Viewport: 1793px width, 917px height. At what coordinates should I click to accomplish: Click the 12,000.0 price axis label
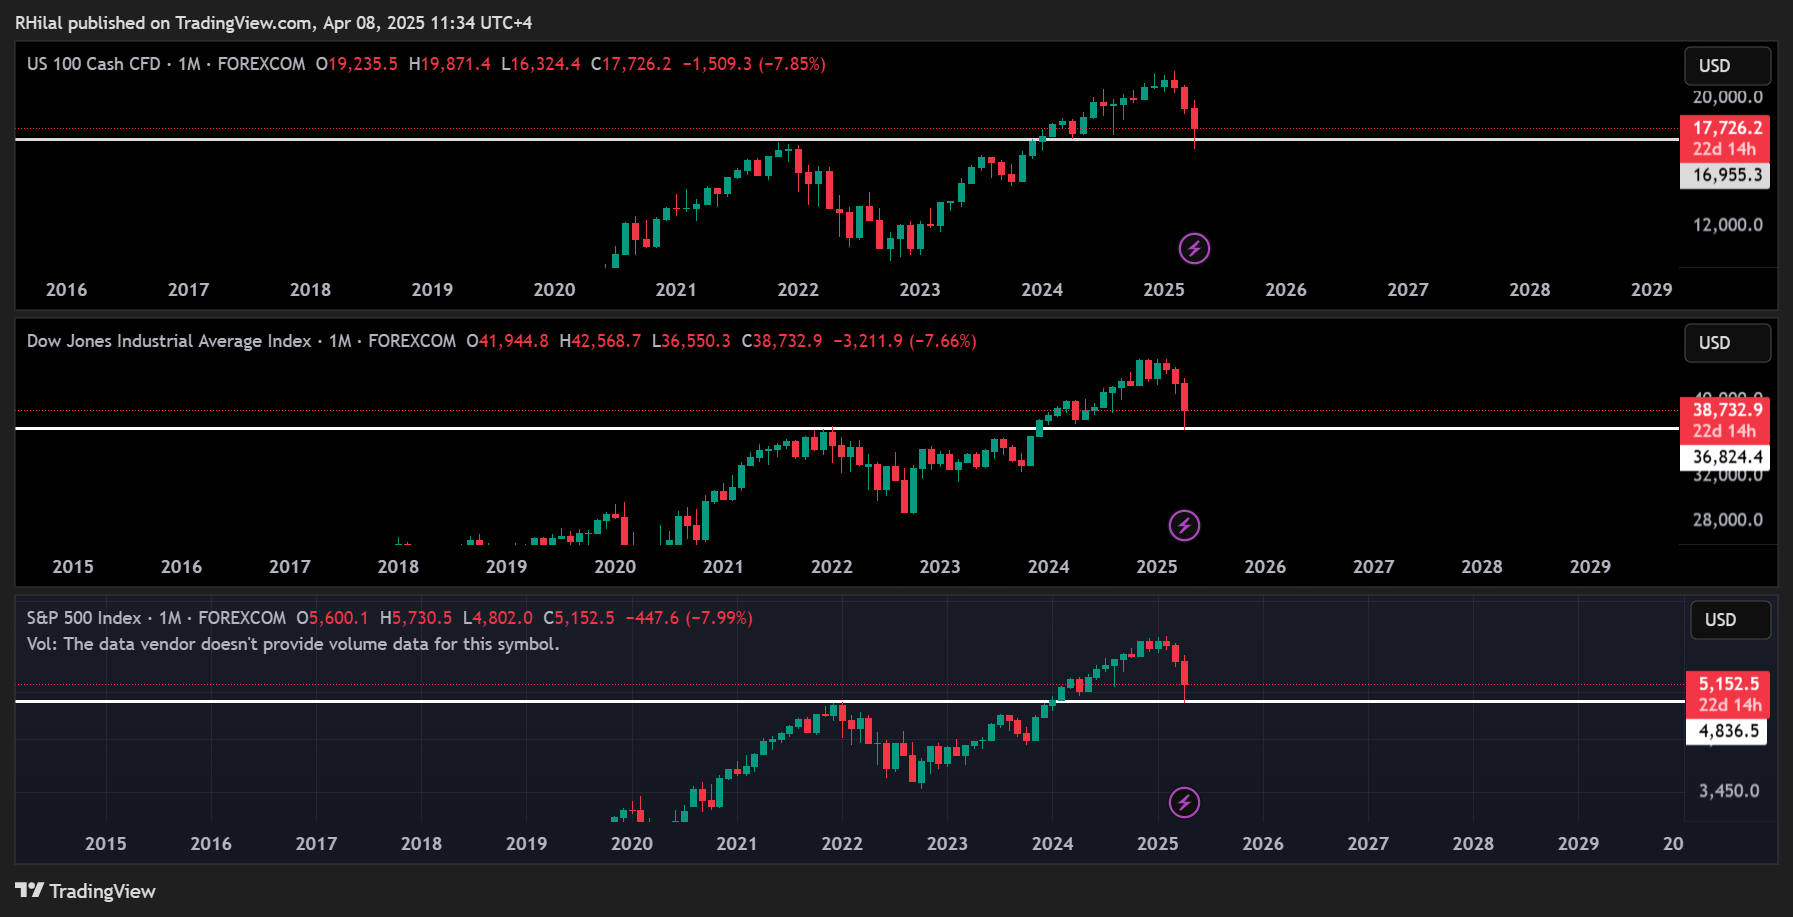1727,225
